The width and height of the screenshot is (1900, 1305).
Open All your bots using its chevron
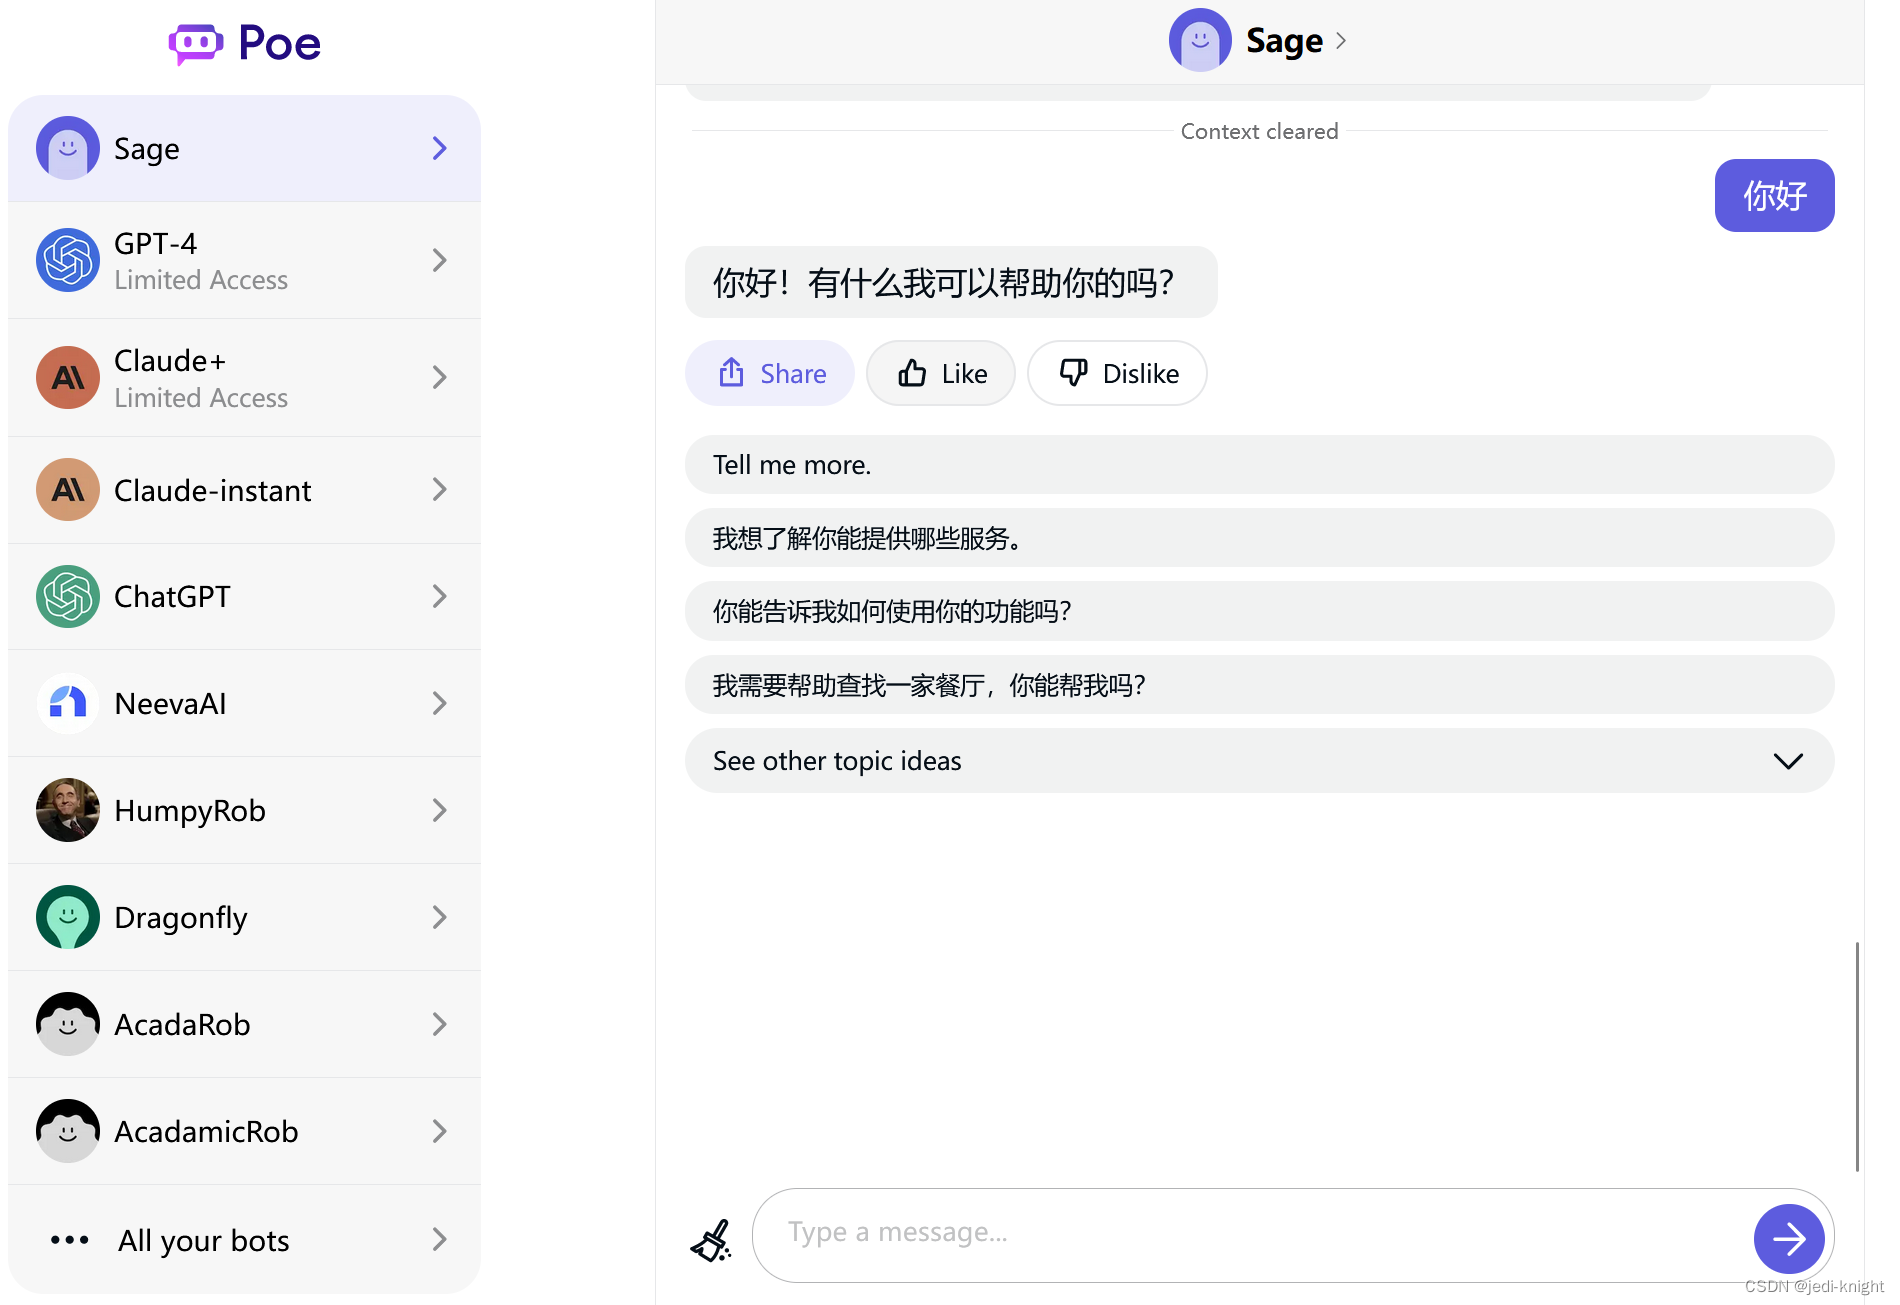click(x=439, y=1239)
